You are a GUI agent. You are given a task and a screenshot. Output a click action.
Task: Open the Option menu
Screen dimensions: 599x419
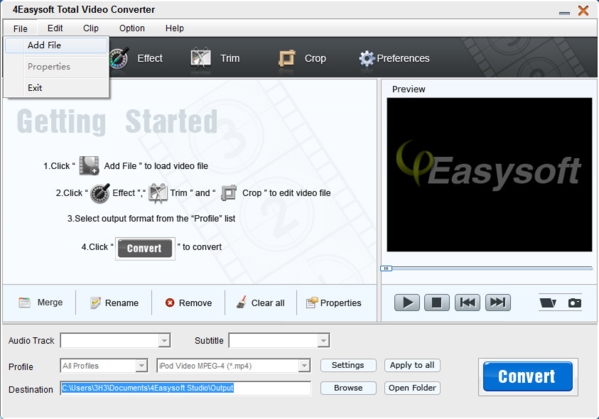point(132,28)
